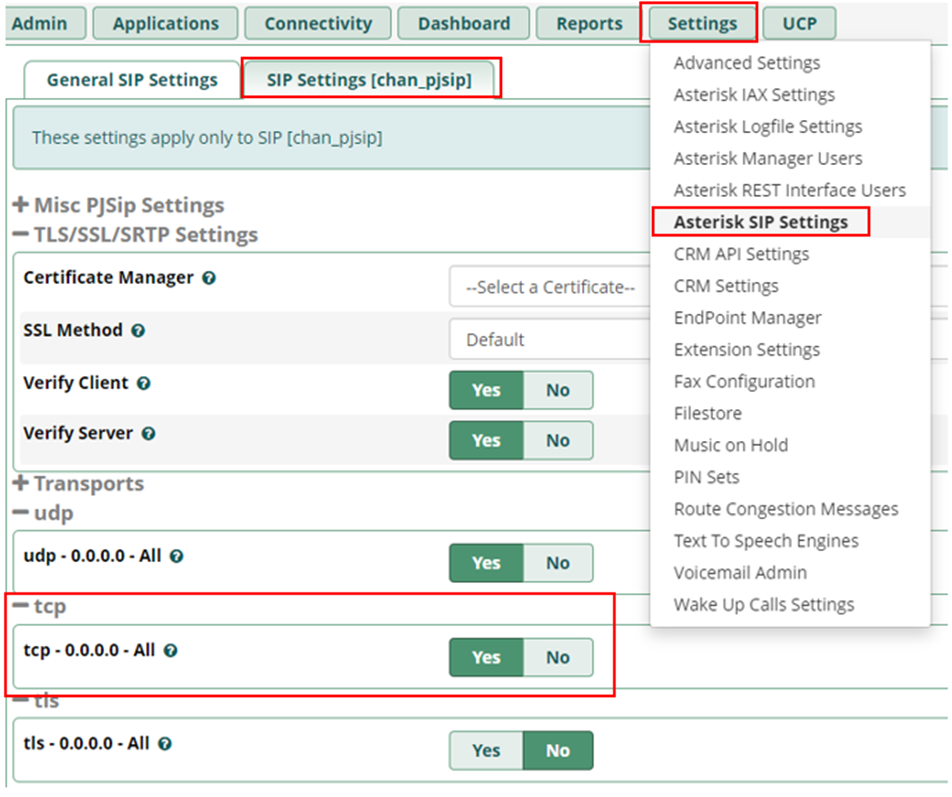This screenshot has height=797, width=952.
Task: Choose Asterisk Logfile Settings
Action: click(768, 127)
